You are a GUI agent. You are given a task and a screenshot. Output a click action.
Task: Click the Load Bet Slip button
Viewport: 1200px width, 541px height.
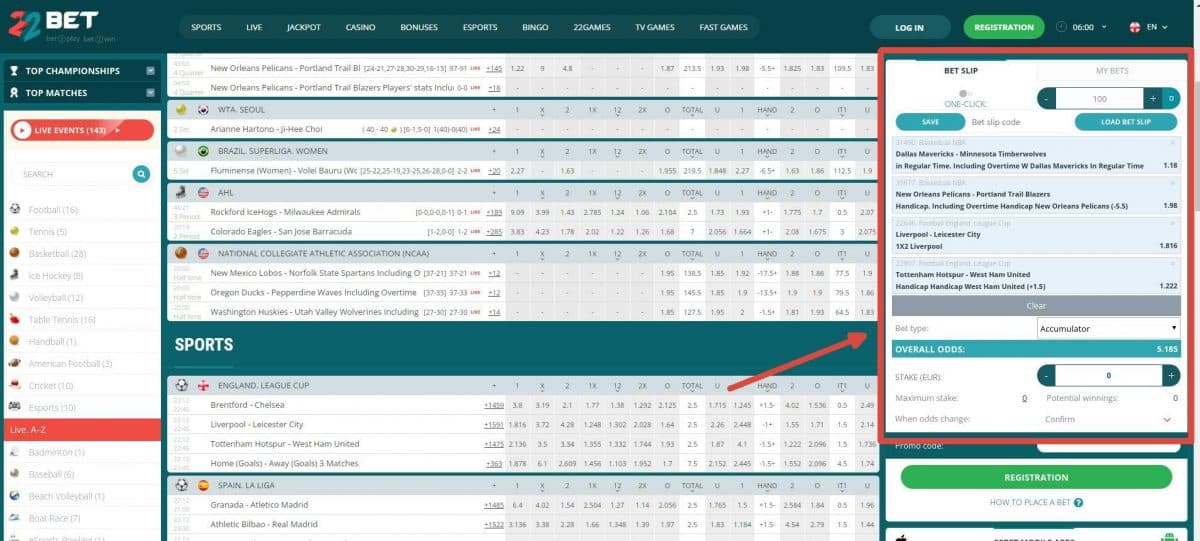[x=1126, y=122]
